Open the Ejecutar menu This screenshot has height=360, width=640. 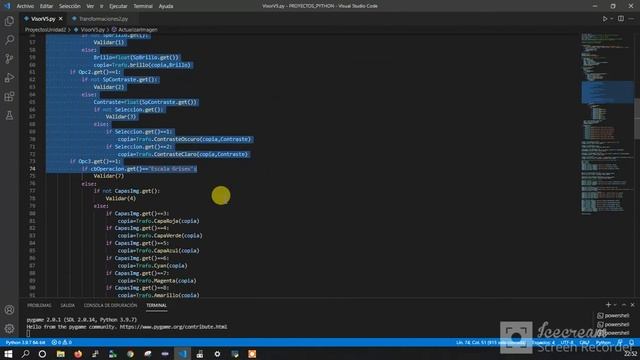pyautogui.click(x=118, y=6)
